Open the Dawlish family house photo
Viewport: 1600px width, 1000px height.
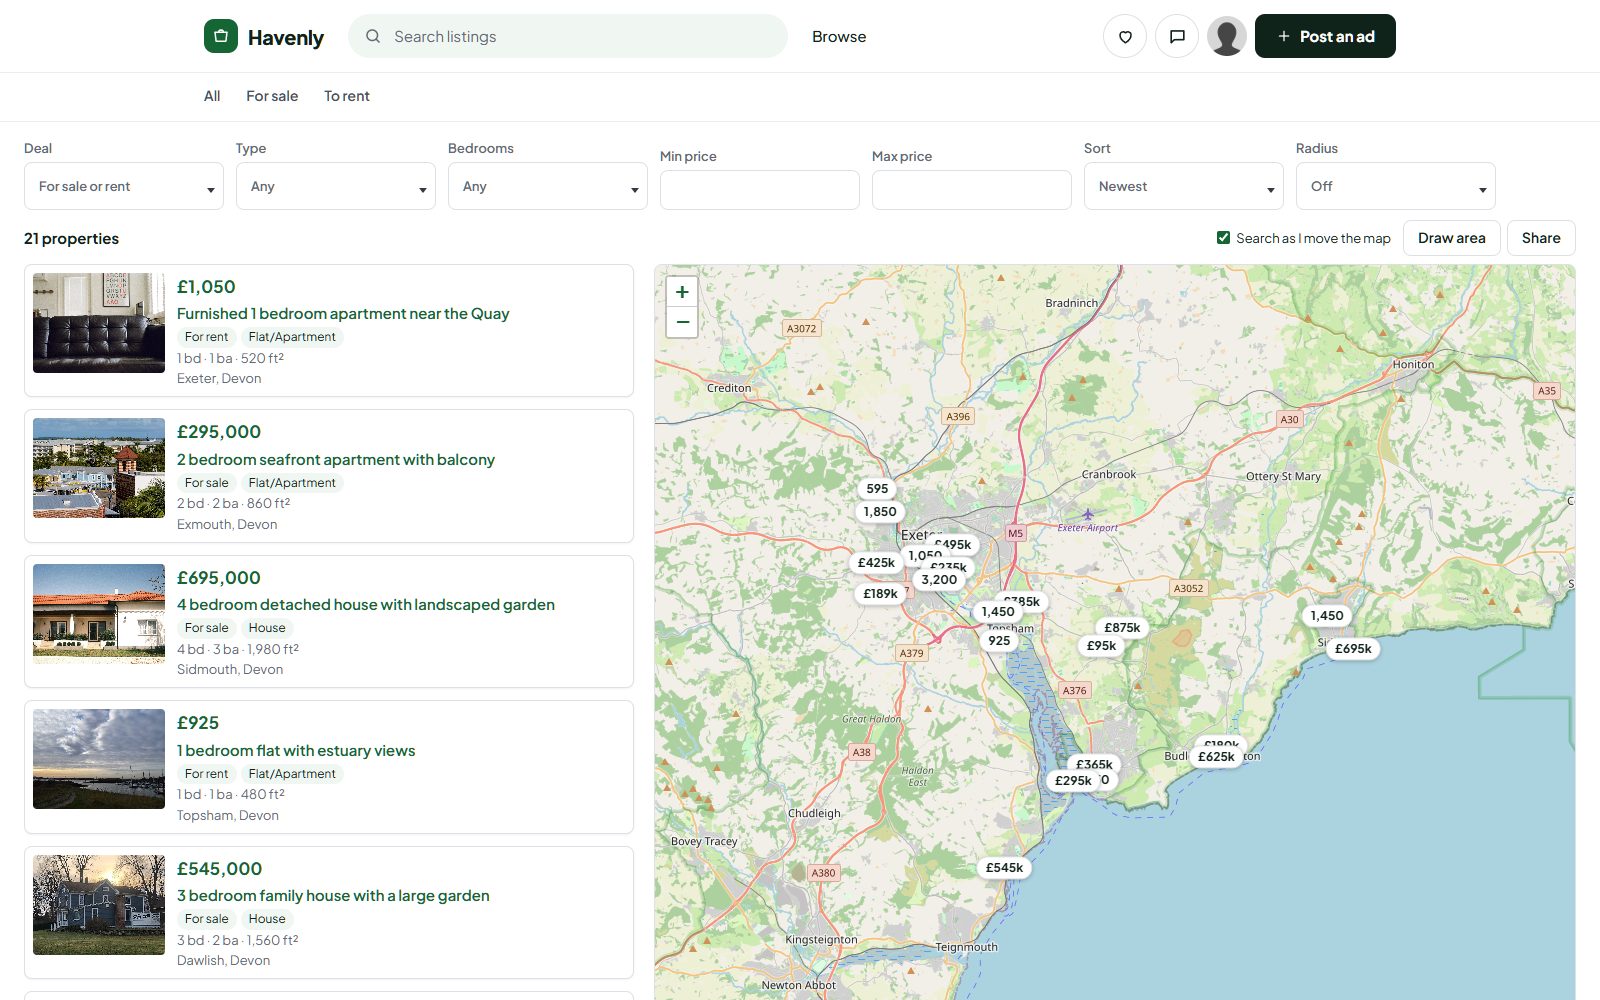[x=99, y=905]
